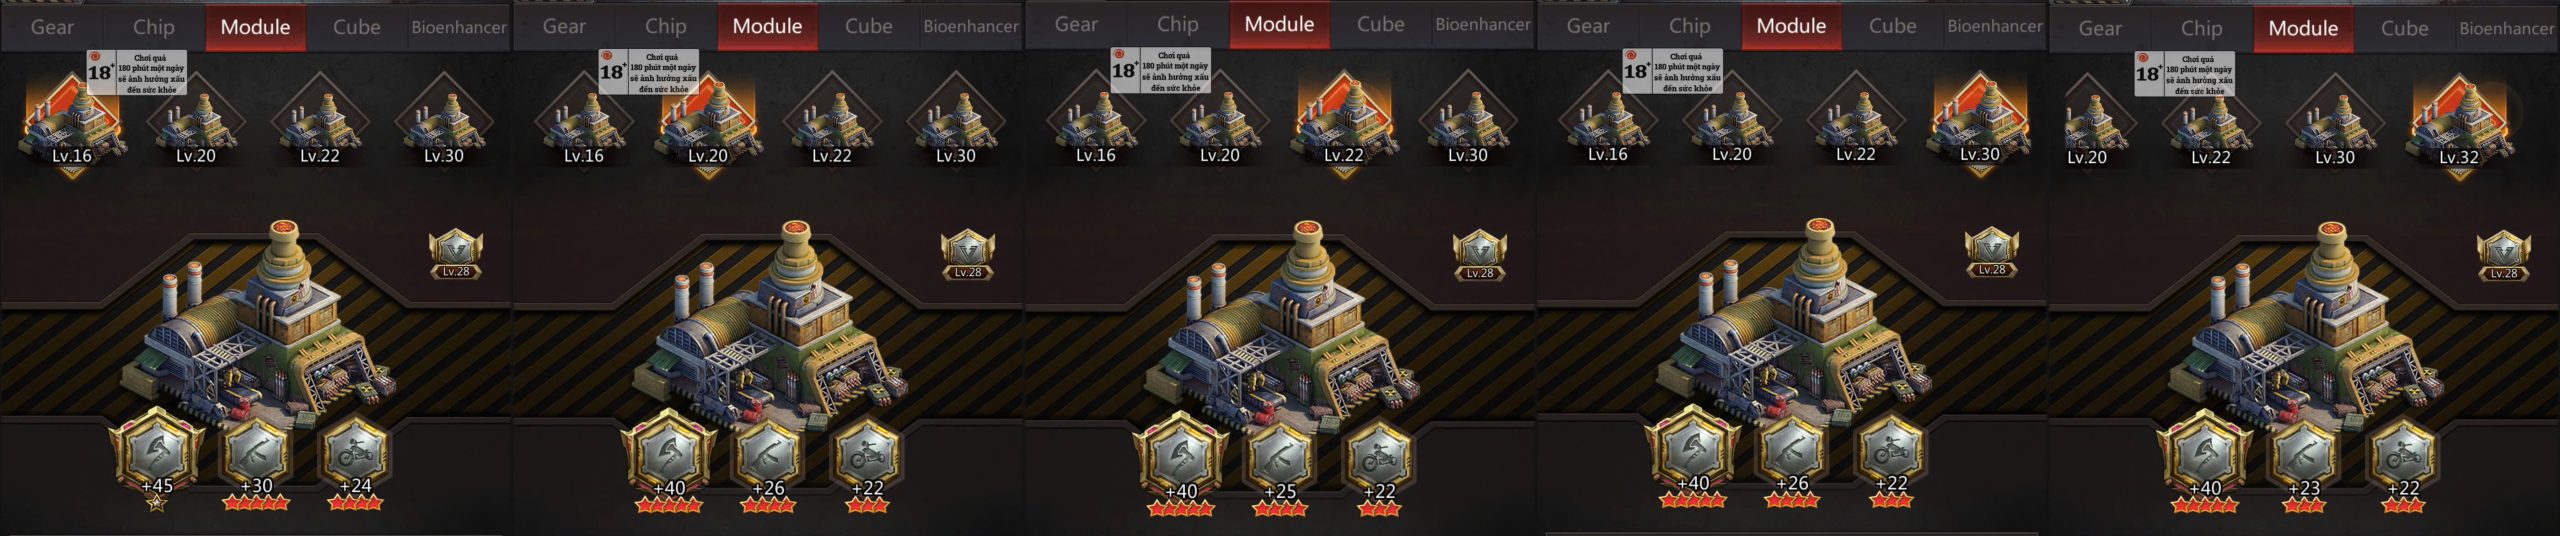Open the axe badge marked +45
The height and width of the screenshot is (536, 2560).
tap(157, 455)
